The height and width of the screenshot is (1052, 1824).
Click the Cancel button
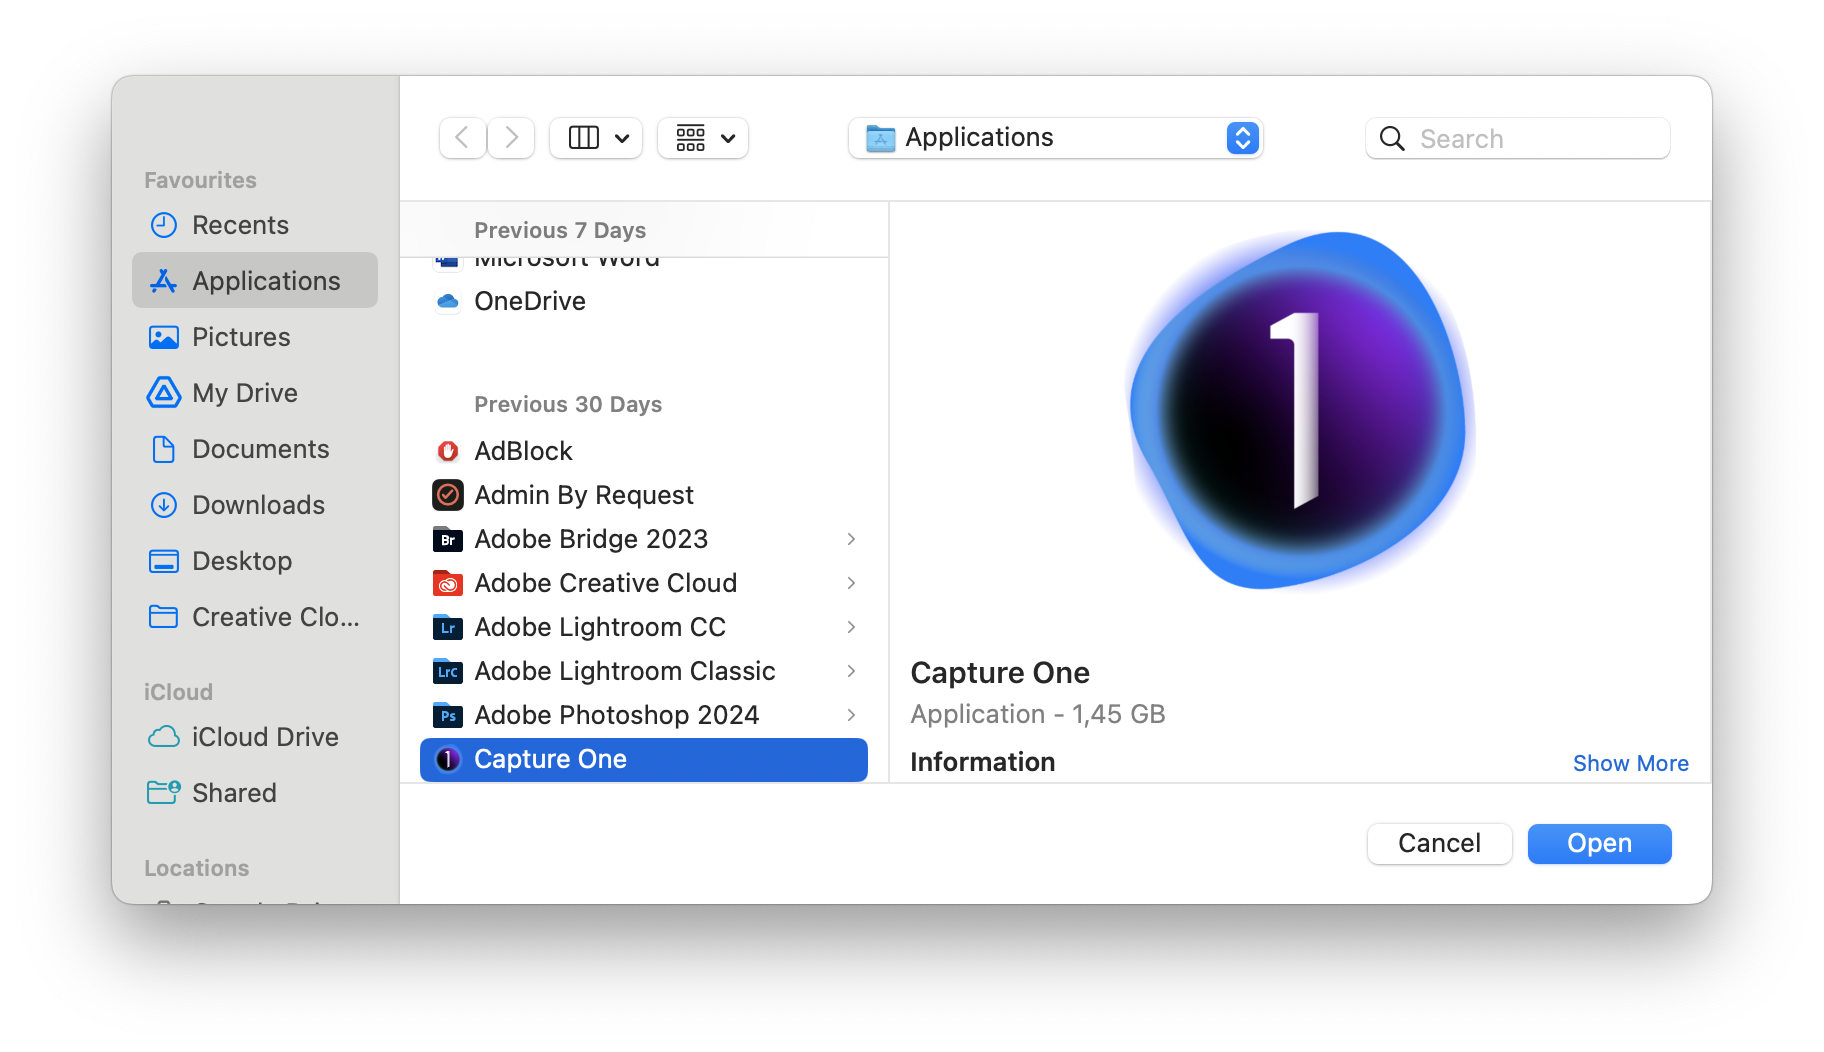1439,843
